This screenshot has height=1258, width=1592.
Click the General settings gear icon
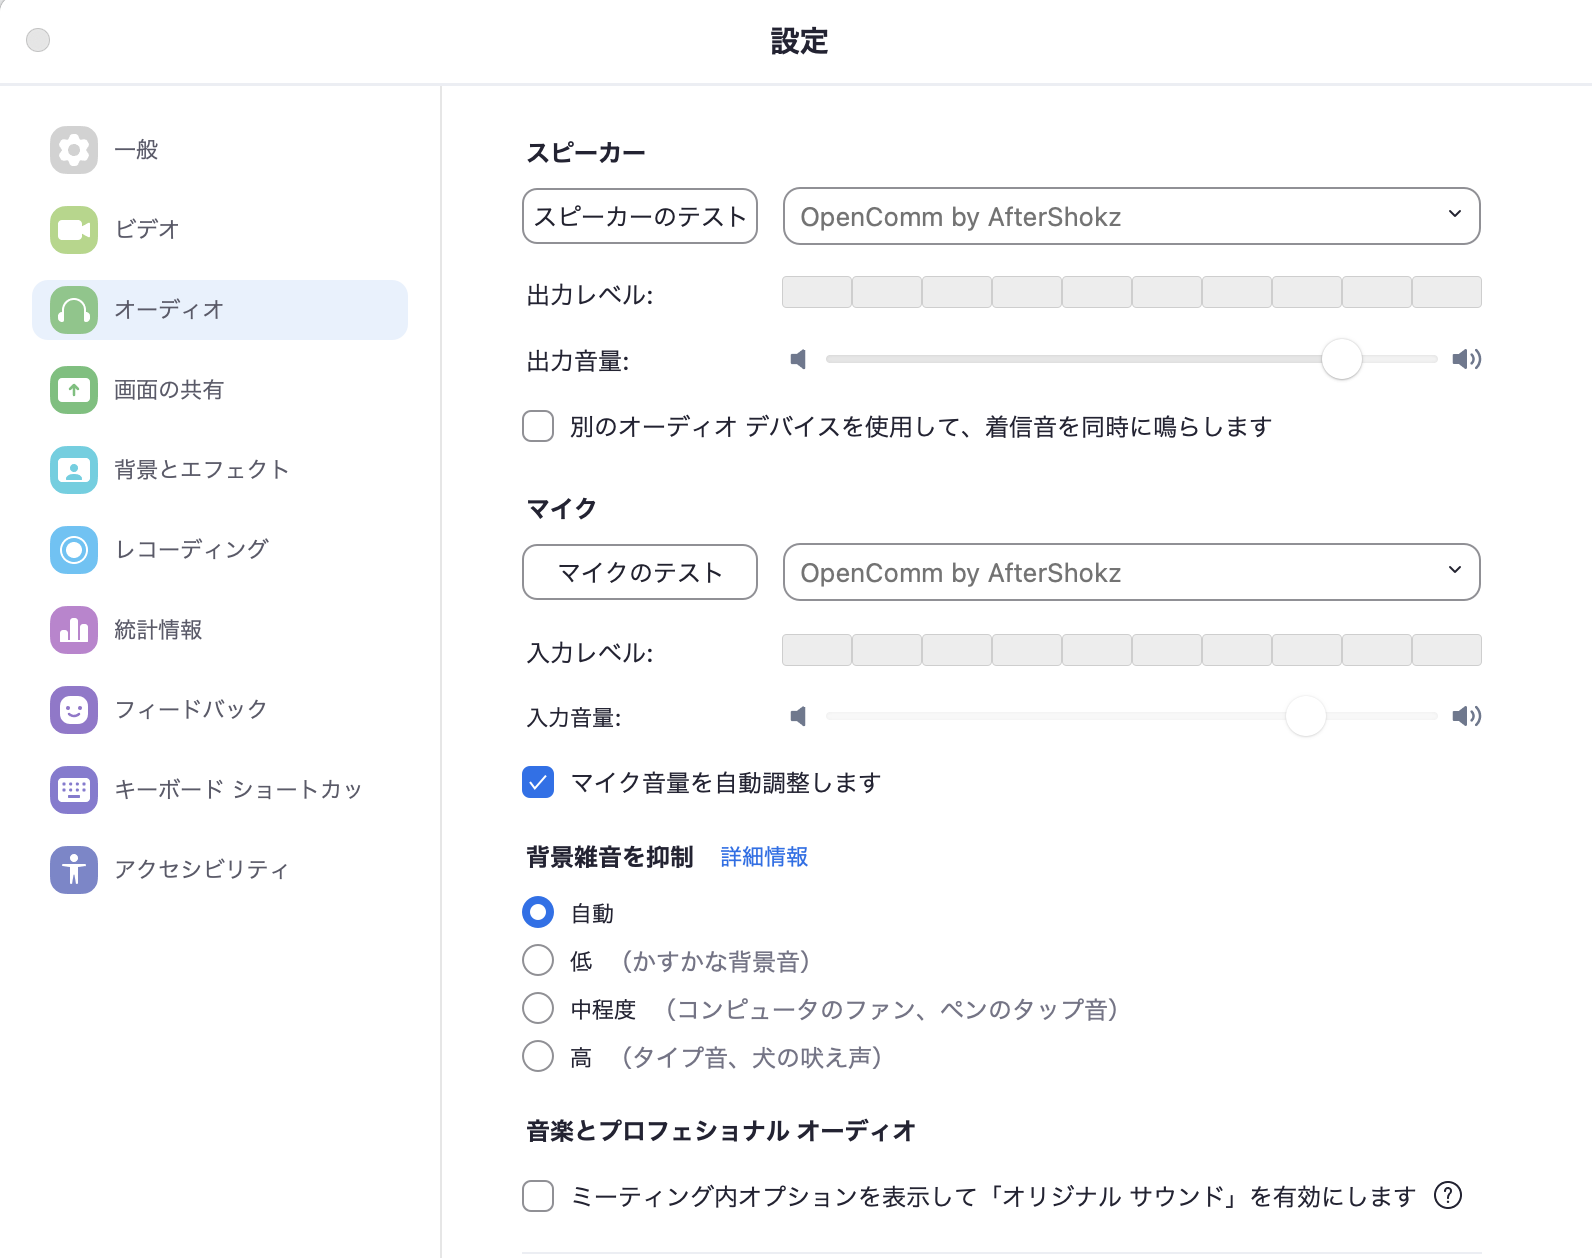pos(74,150)
